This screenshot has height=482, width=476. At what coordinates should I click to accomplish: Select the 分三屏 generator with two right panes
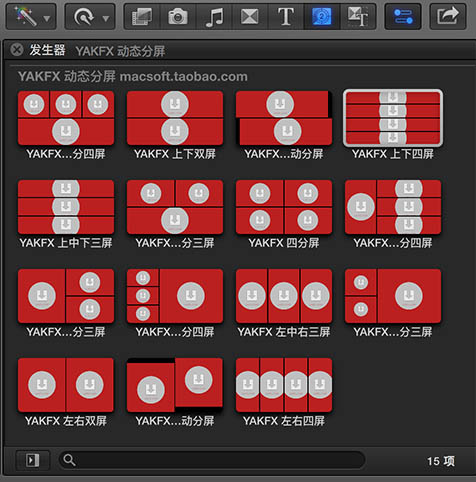click(x=66, y=296)
